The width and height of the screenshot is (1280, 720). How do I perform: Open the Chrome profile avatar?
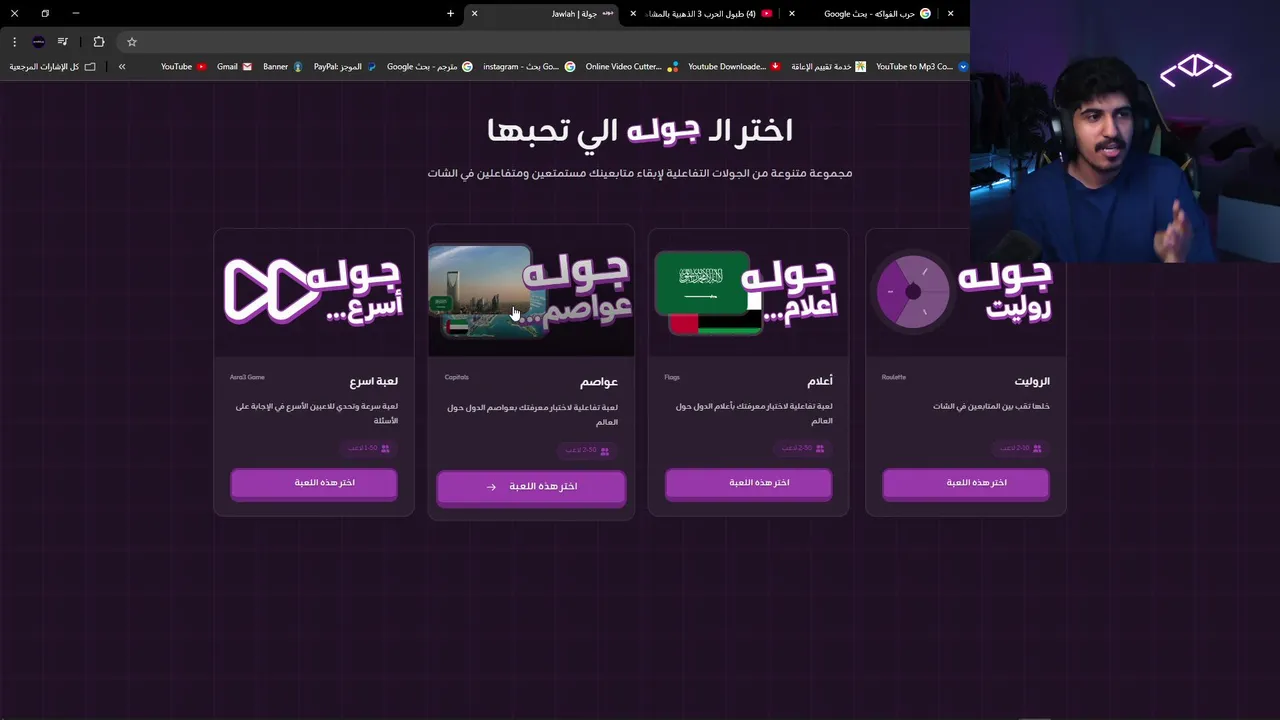(38, 42)
